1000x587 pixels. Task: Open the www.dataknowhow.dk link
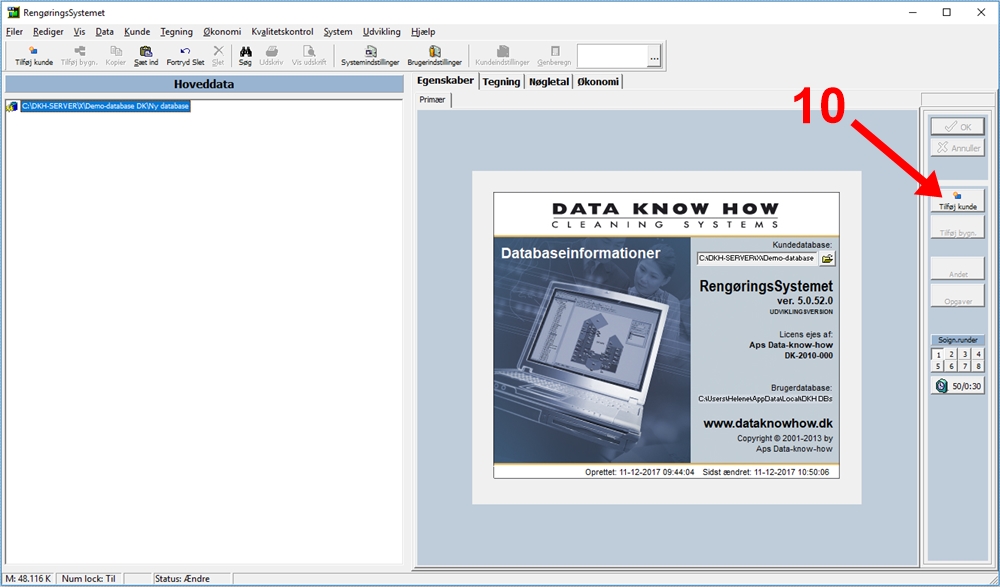pos(768,423)
